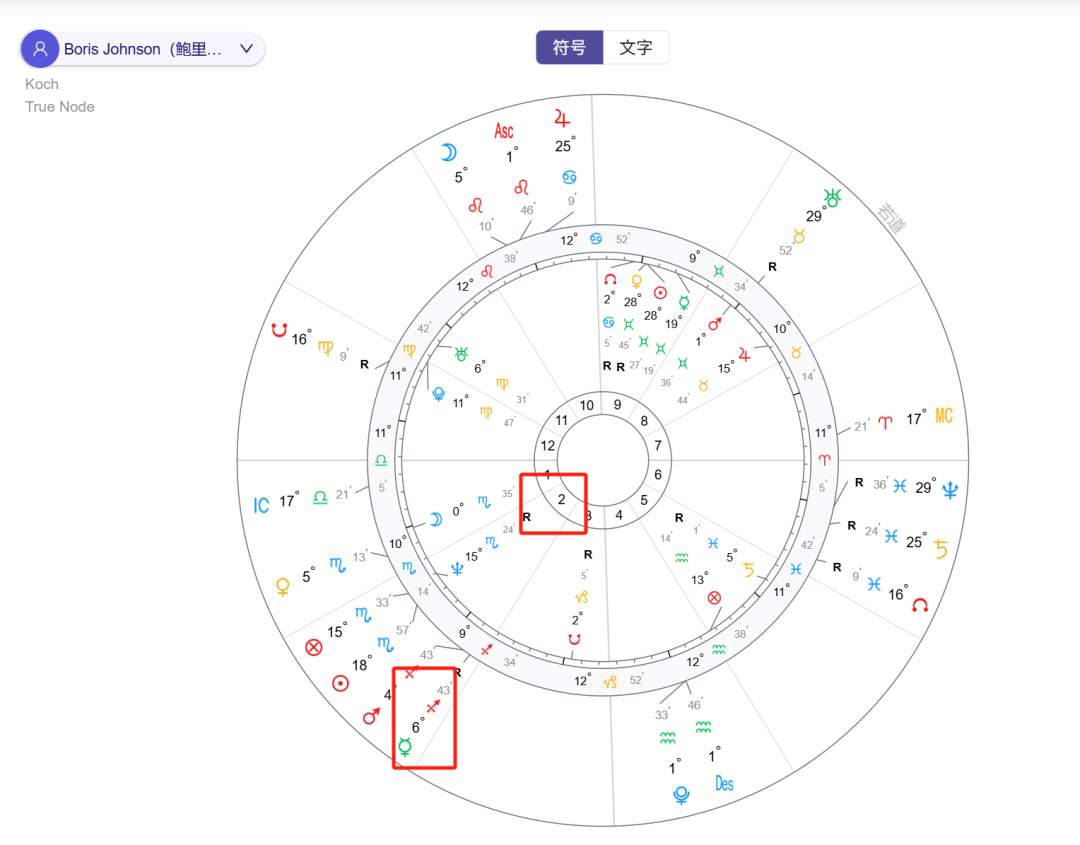Select the red South Node glyph near 16° Virgo
The height and width of the screenshot is (845, 1080).
click(280, 330)
